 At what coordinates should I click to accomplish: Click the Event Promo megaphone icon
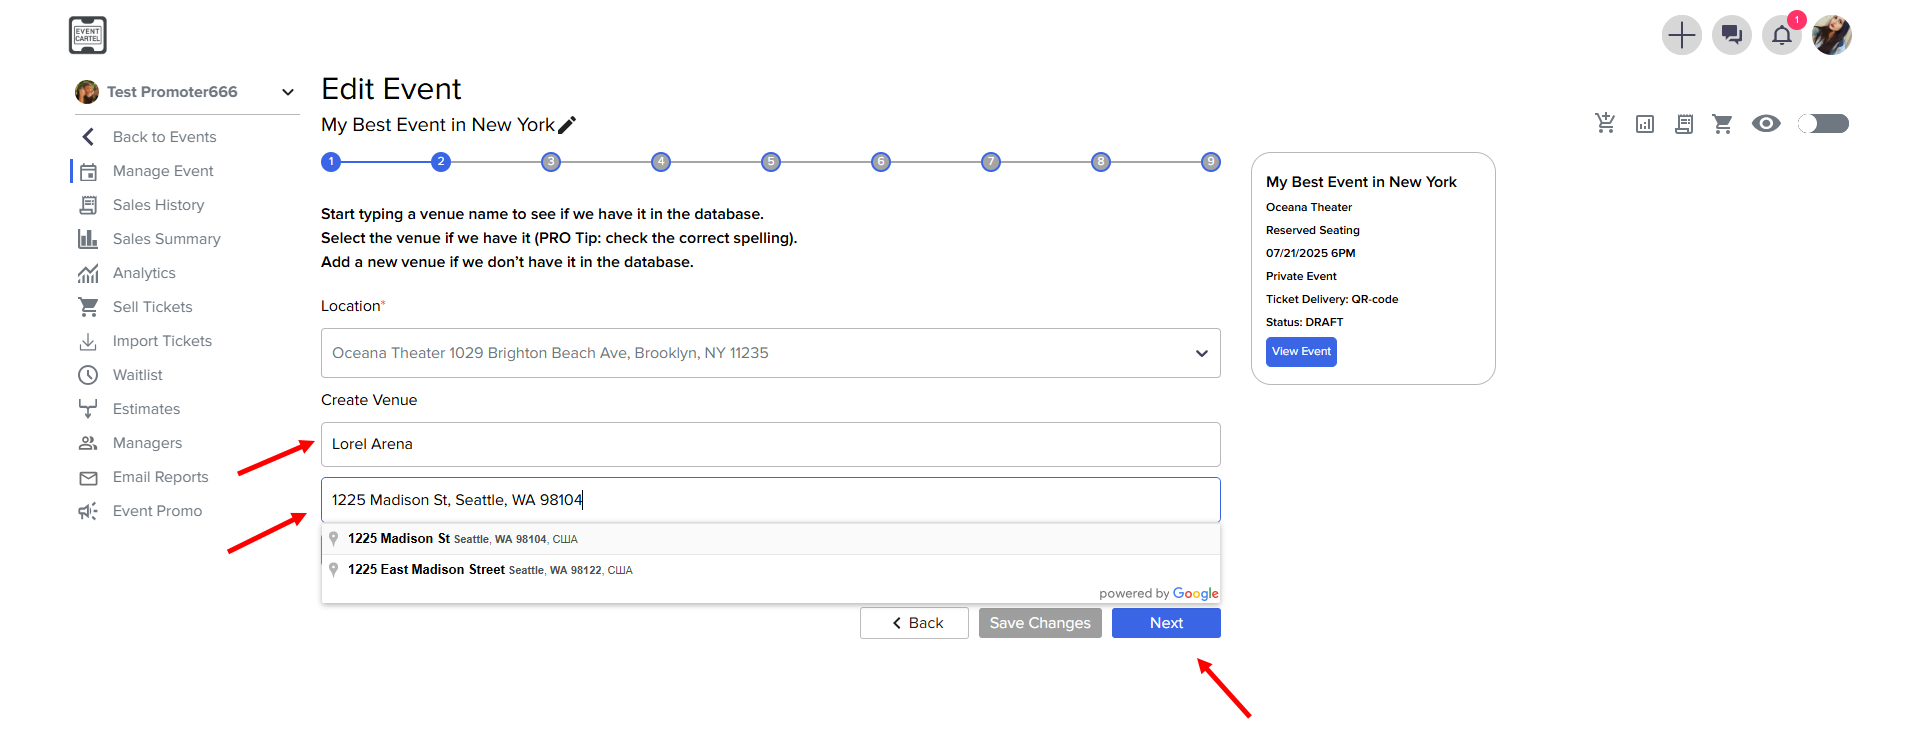pyautogui.click(x=88, y=511)
